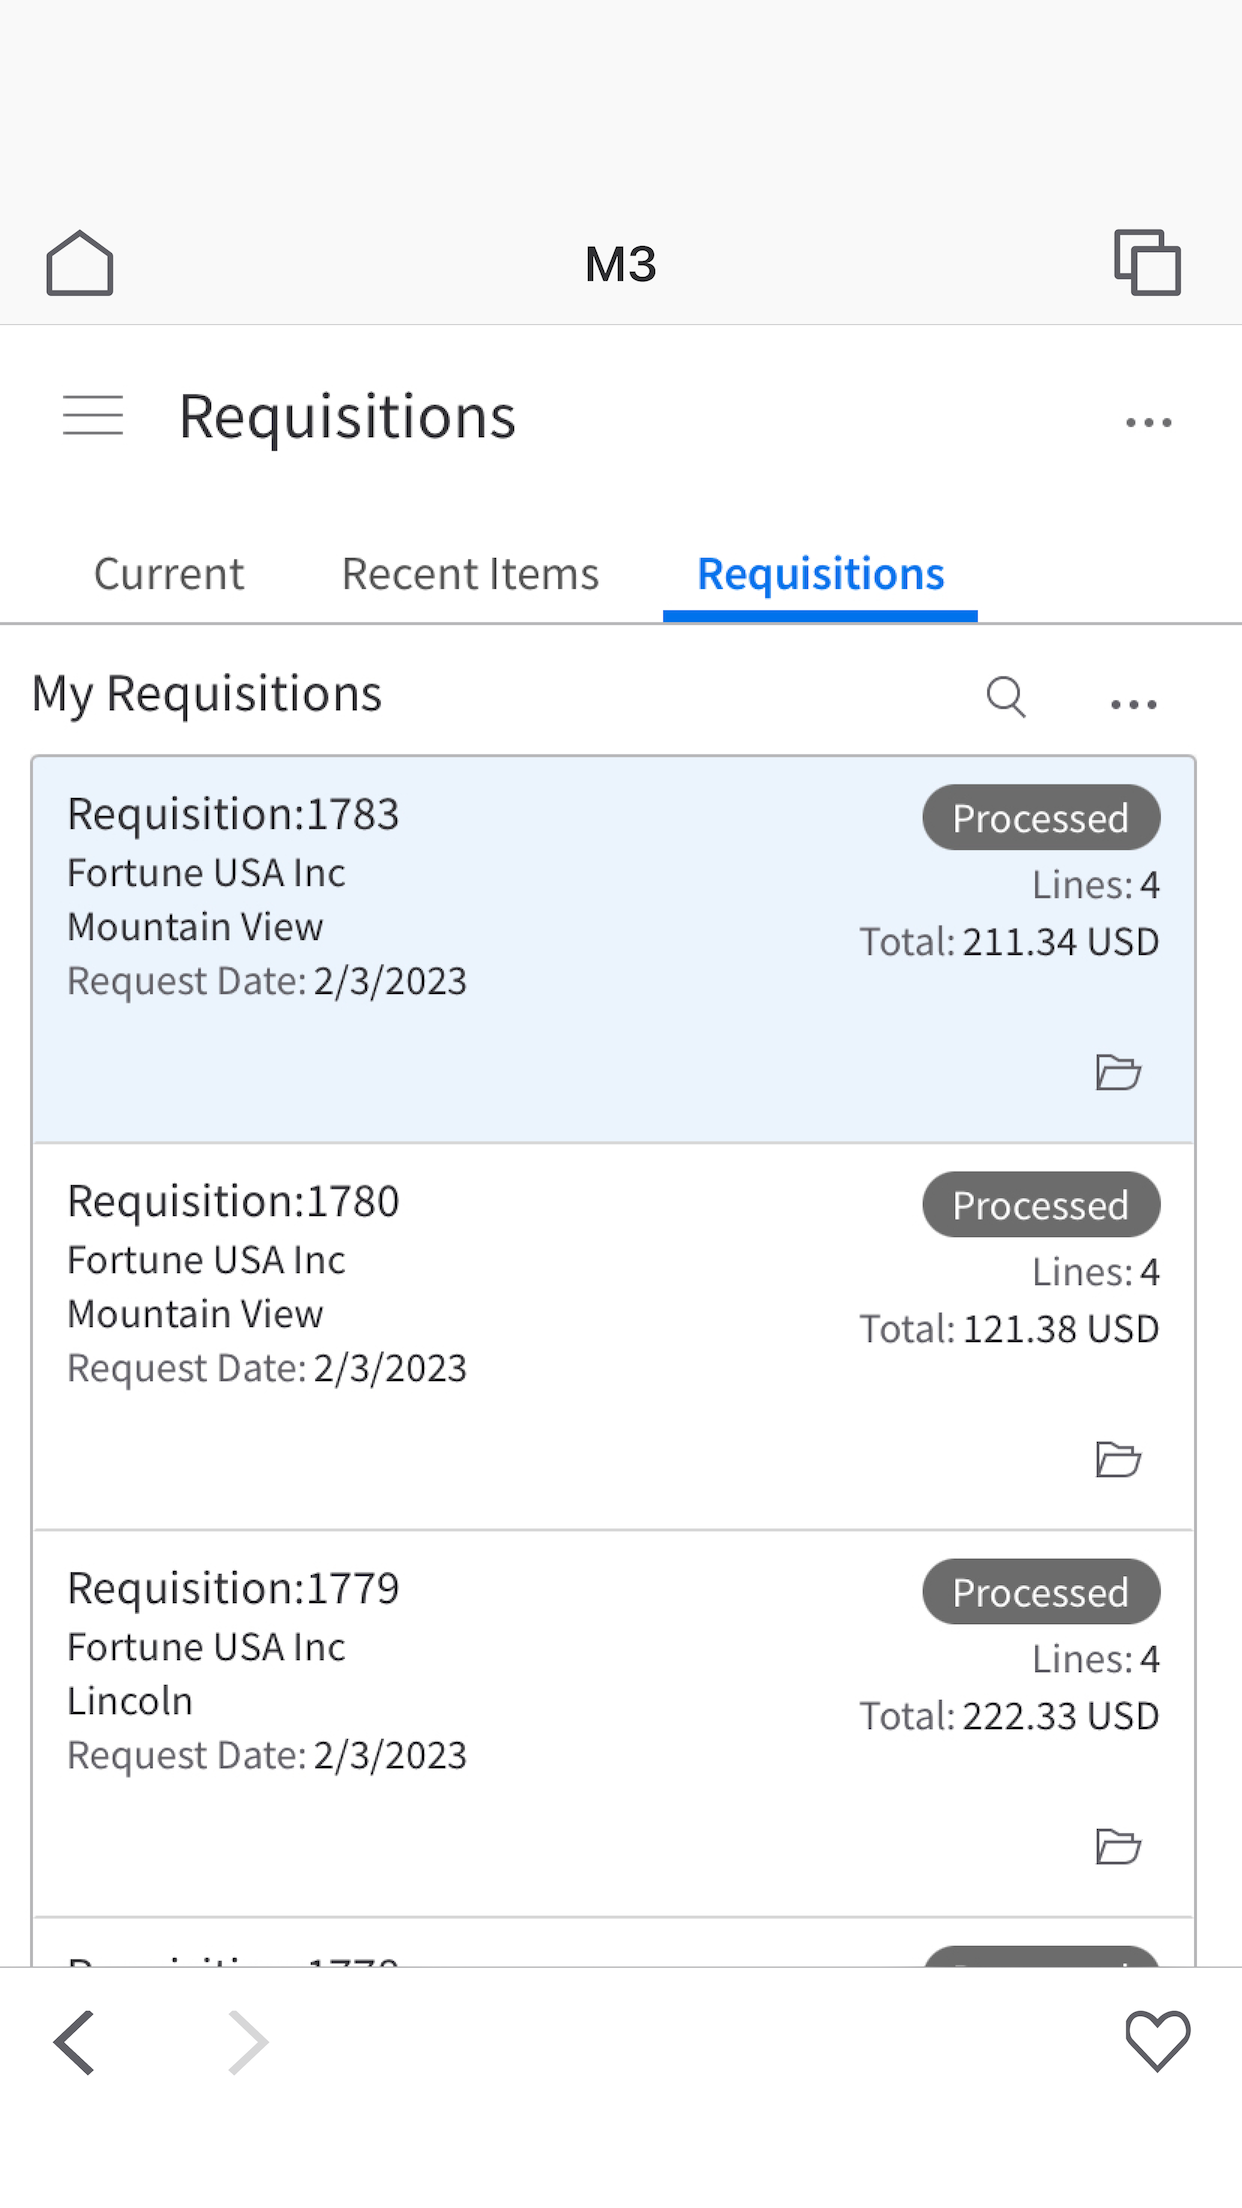The width and height of the screenshot is (1242, 2208).
Task: Select the blue Requisitions tab
Action: click(820, 575)
